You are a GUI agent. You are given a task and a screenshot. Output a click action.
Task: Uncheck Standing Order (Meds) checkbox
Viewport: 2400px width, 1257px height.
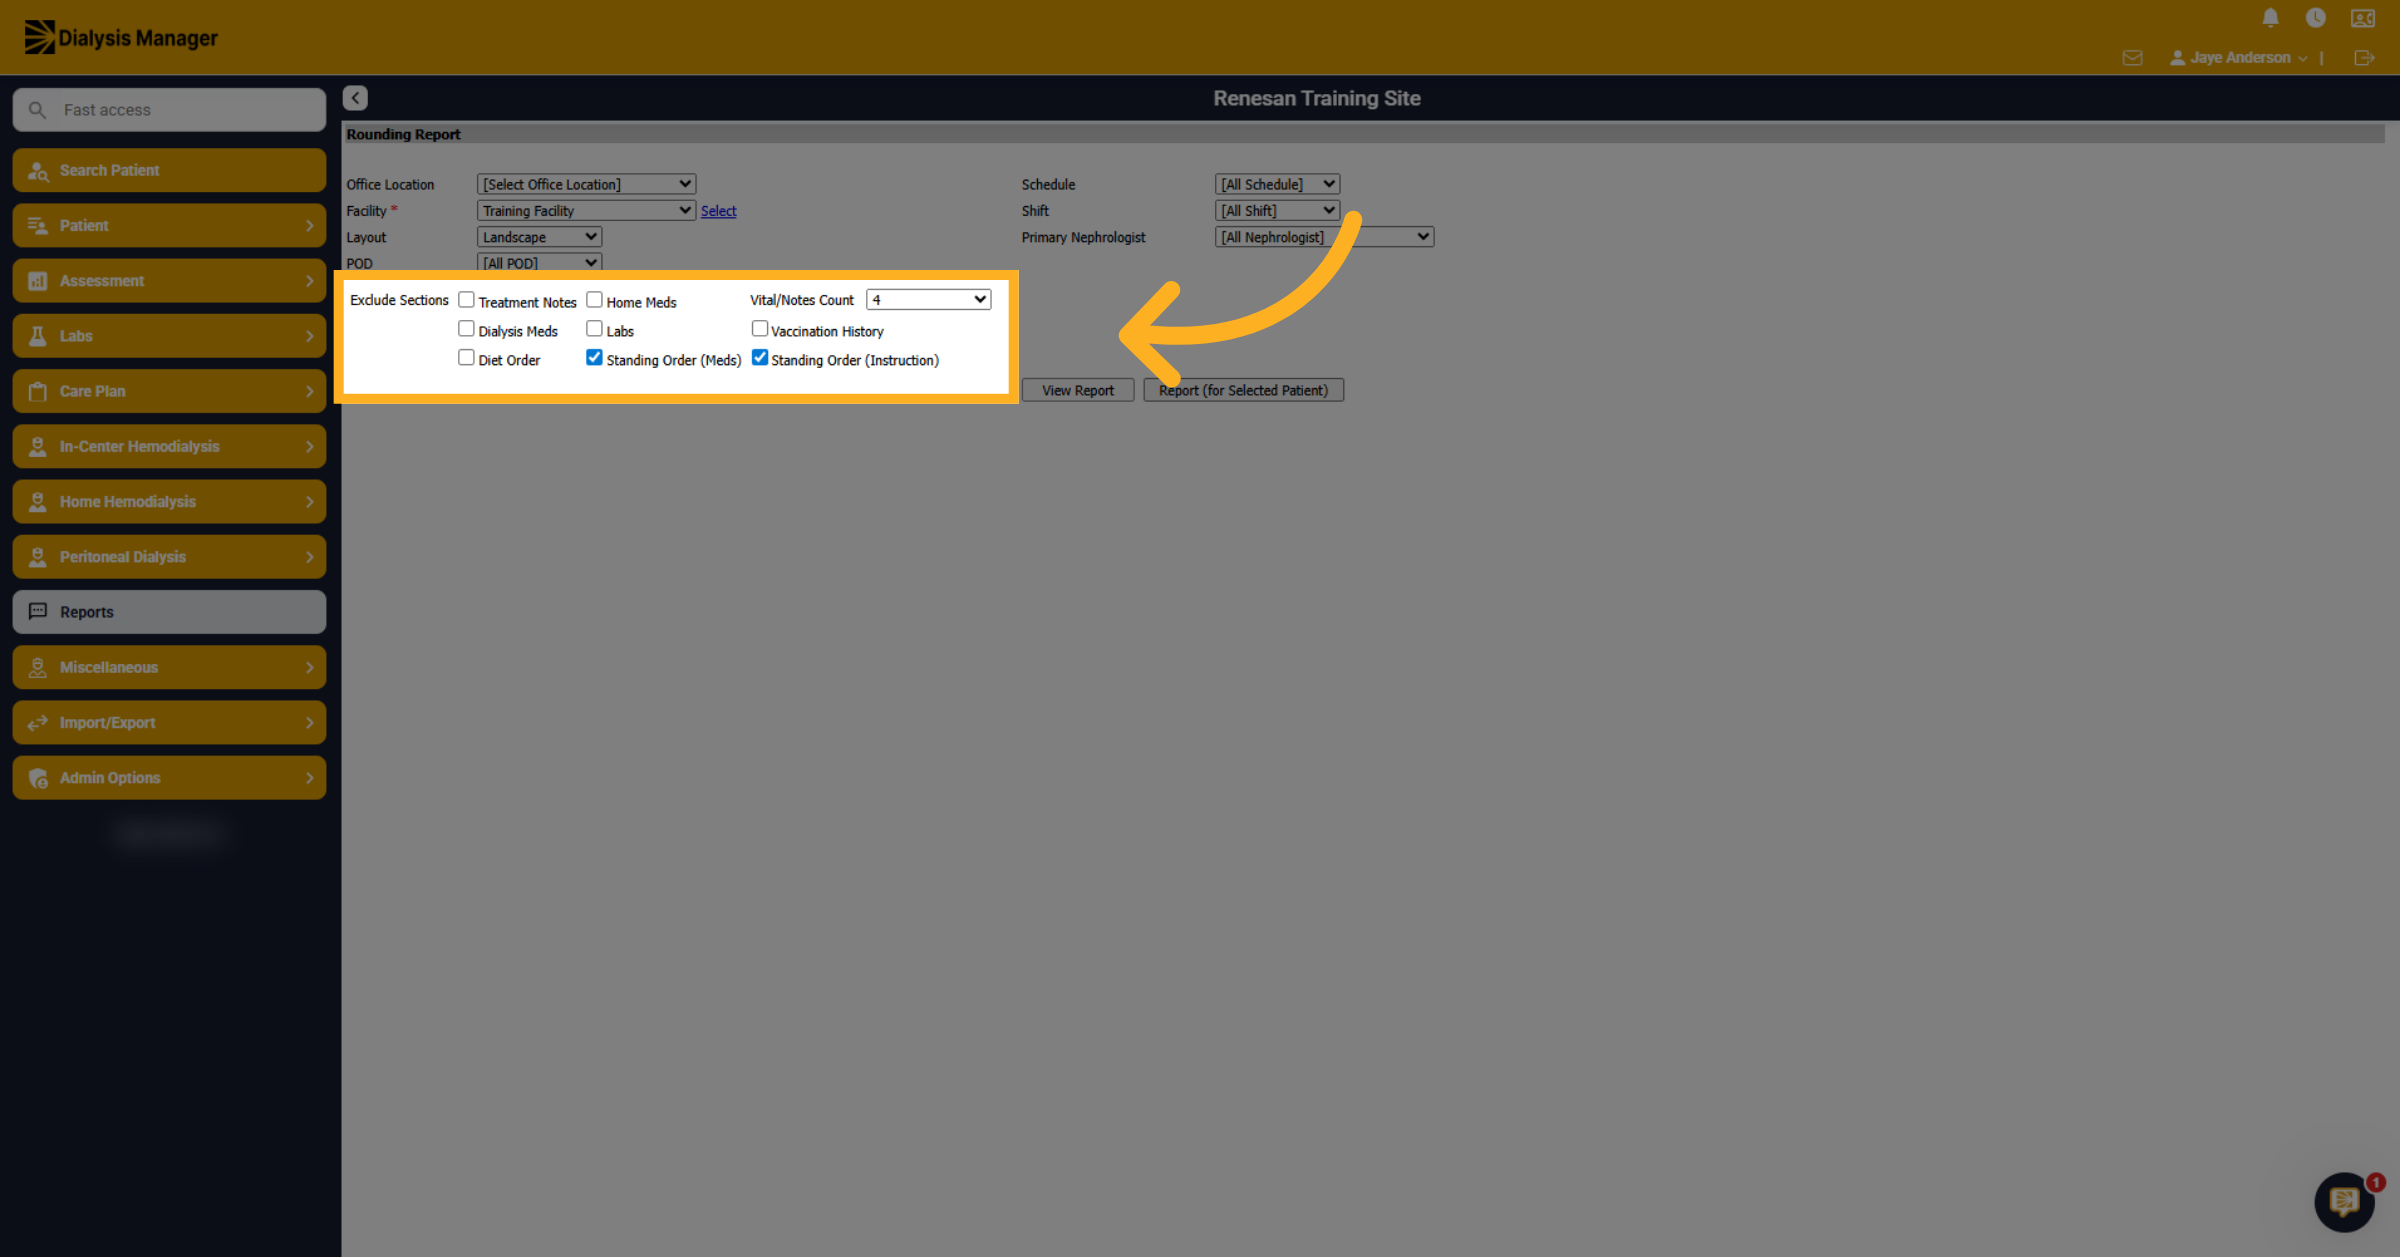click(594, 358)
